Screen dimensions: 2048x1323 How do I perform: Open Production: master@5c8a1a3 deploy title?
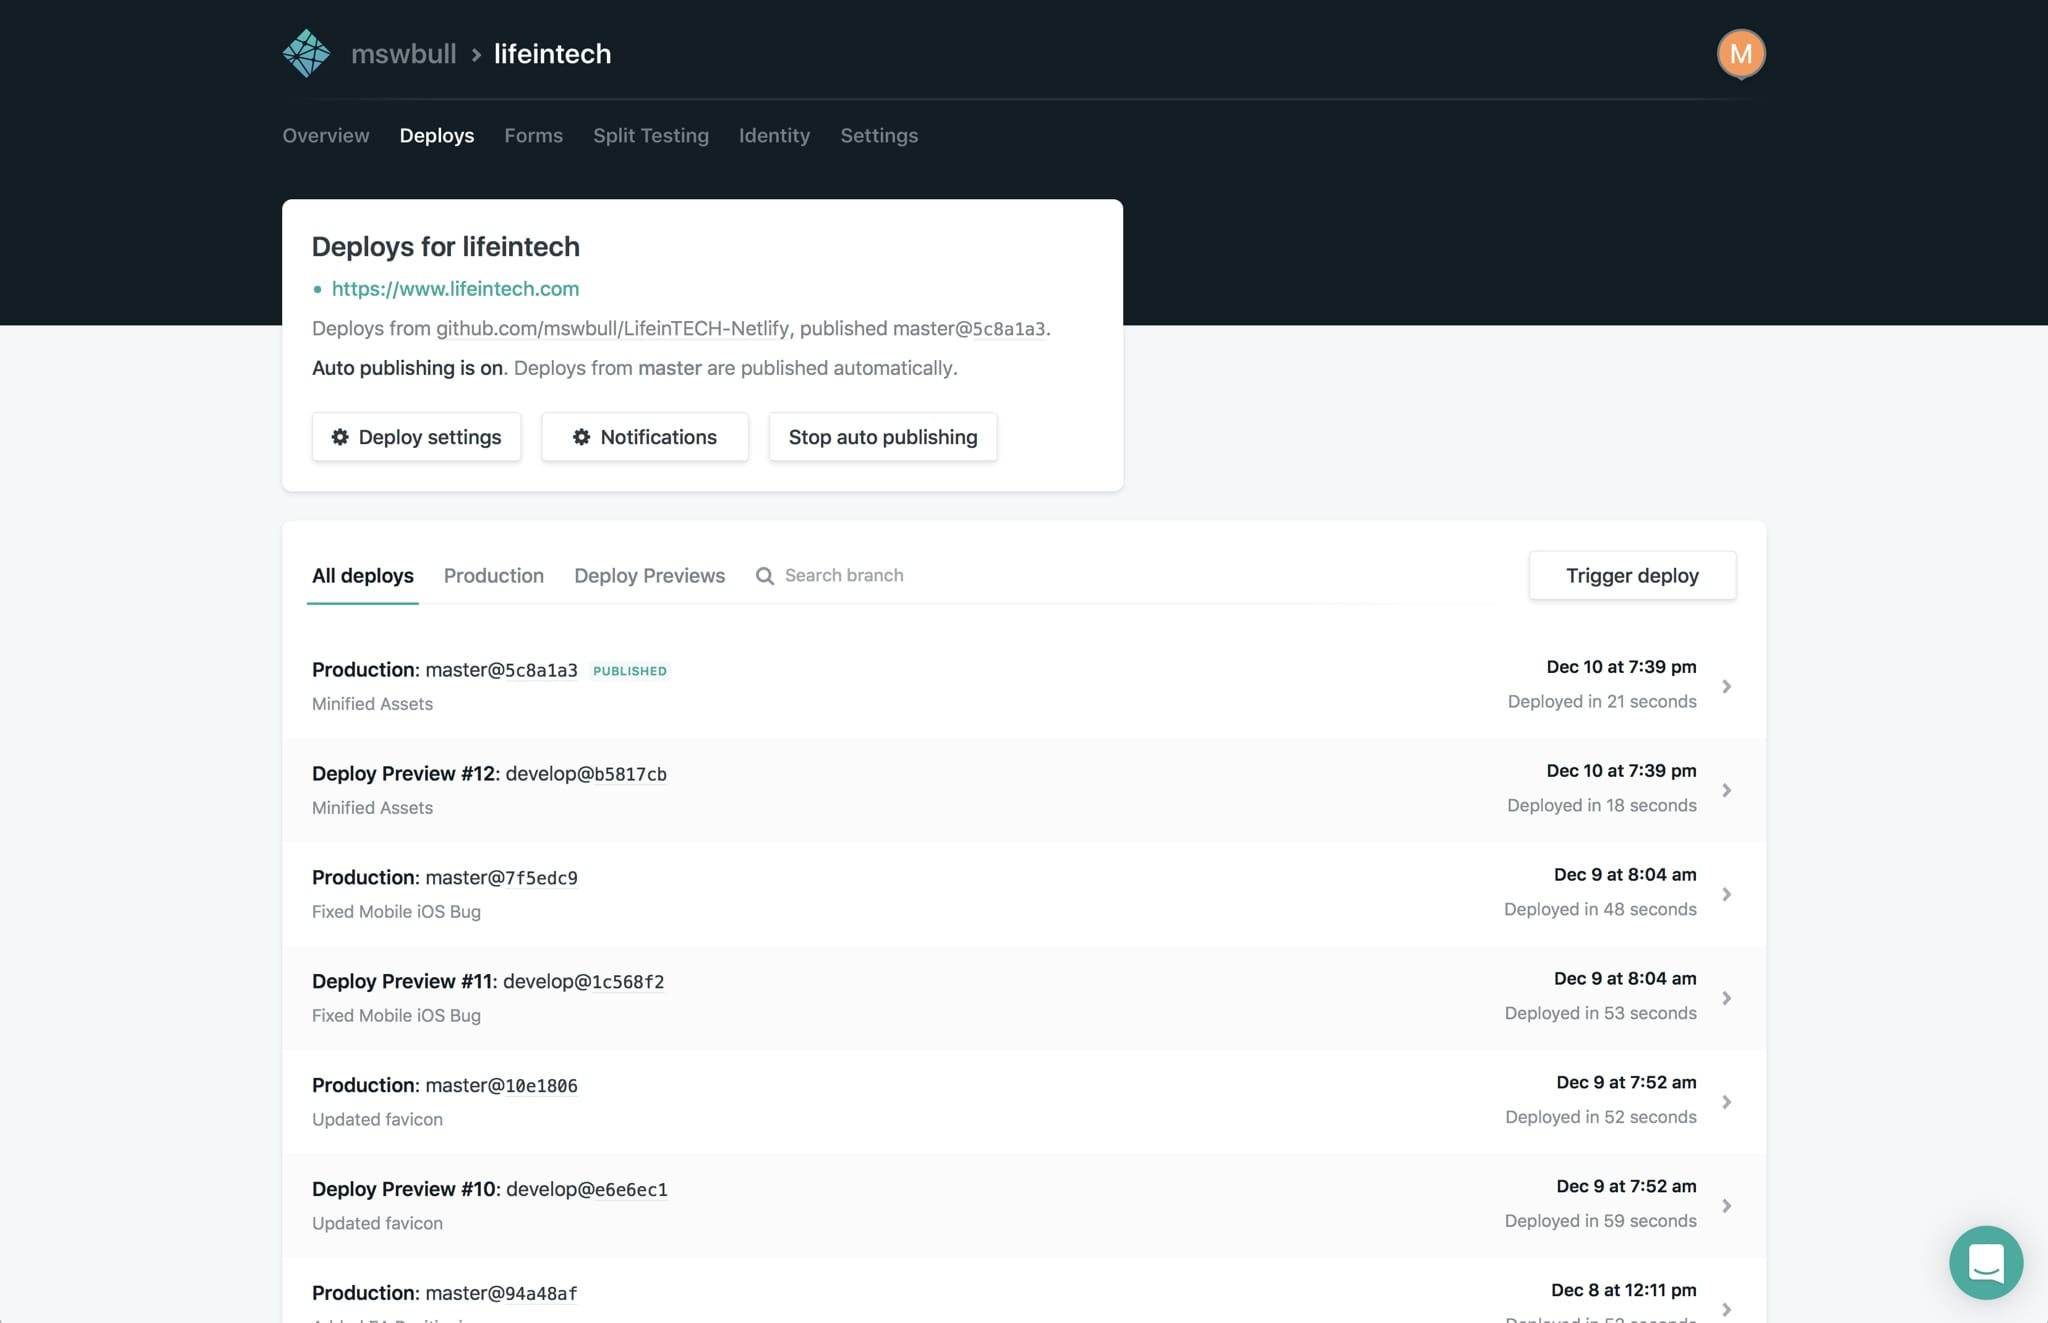coord(445,669)
